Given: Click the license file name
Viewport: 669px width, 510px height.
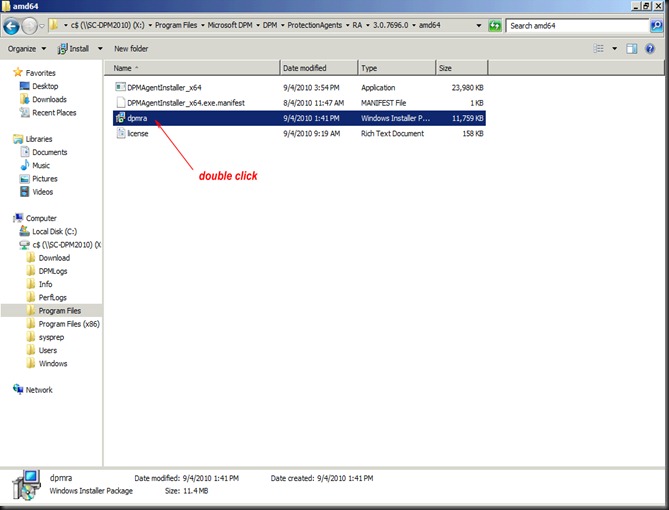Looking at the screenshot, I should [x=138, y=134].
